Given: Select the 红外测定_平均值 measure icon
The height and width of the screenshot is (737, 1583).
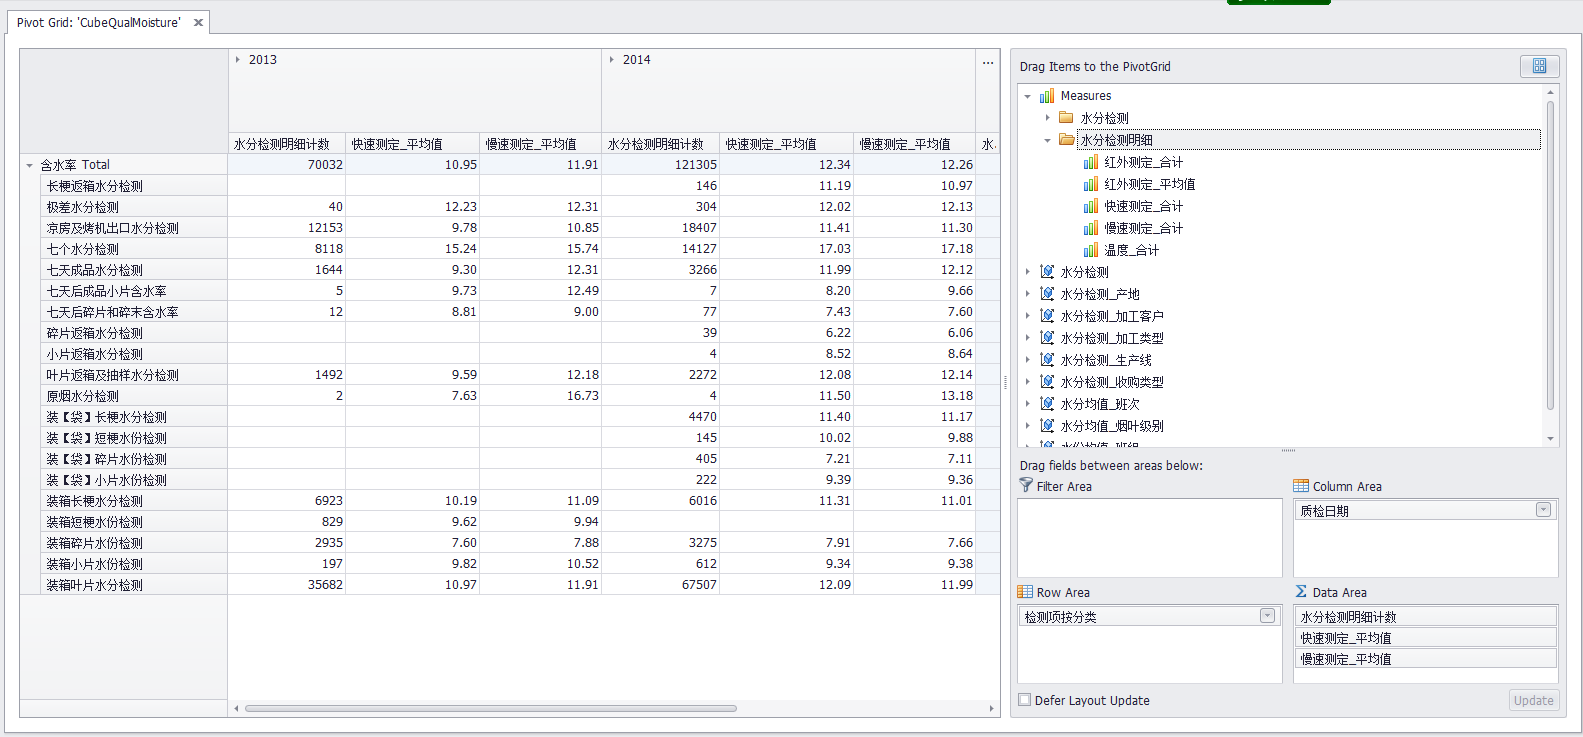Looking at the screenshot, I should click(x=1091, y=184).
